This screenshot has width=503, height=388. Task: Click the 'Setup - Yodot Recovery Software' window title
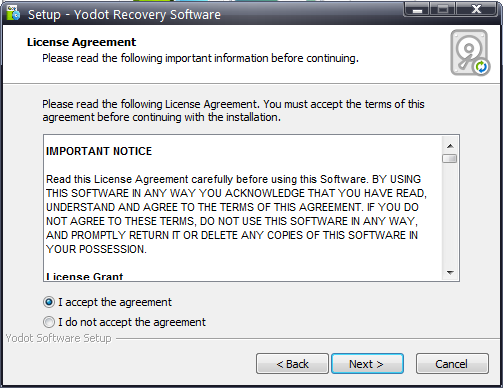(x=124, y=15)
